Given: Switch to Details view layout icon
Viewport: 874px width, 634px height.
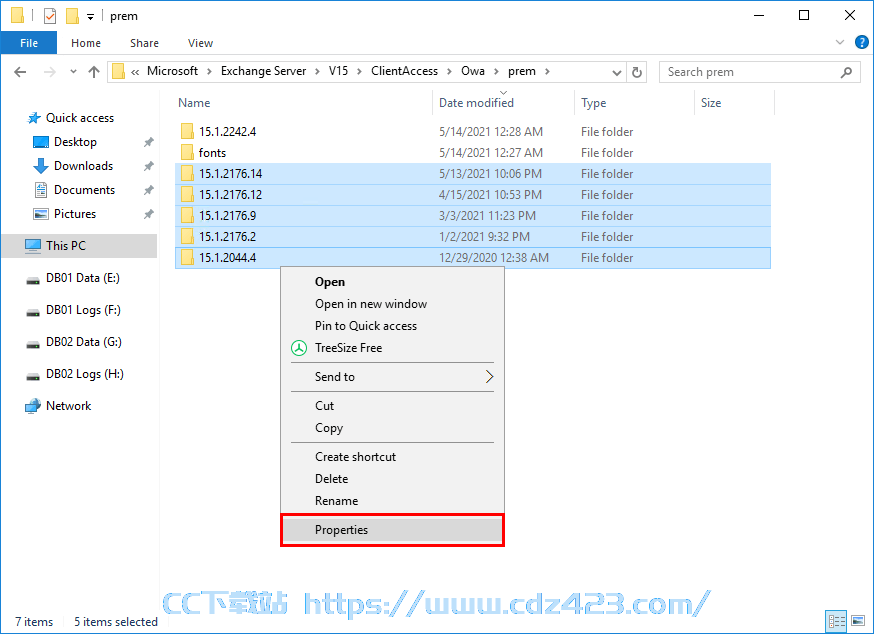Looking at the screenshot, I should click(x=836, y=621).
